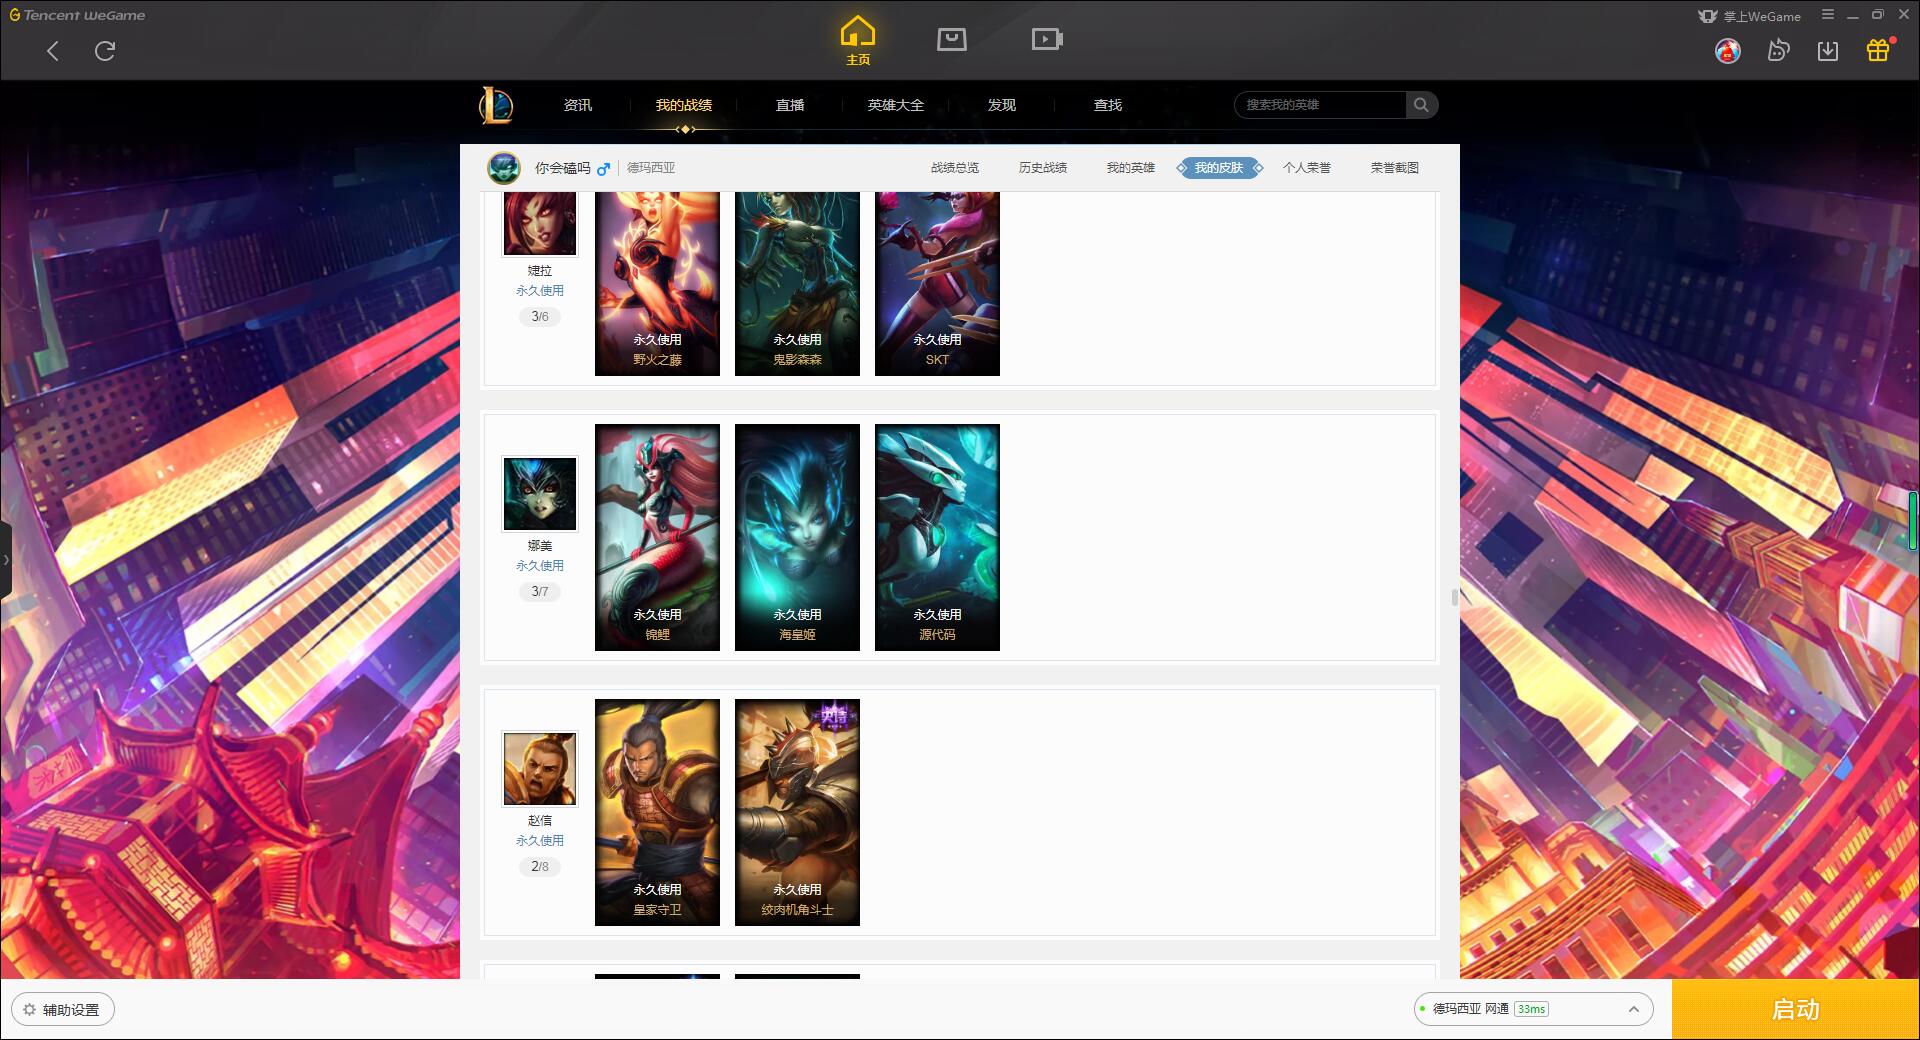This screenshot has height=1040, width=1920.
Task: Open the 我的战绩 tab
Action: [x=684, y=105]
